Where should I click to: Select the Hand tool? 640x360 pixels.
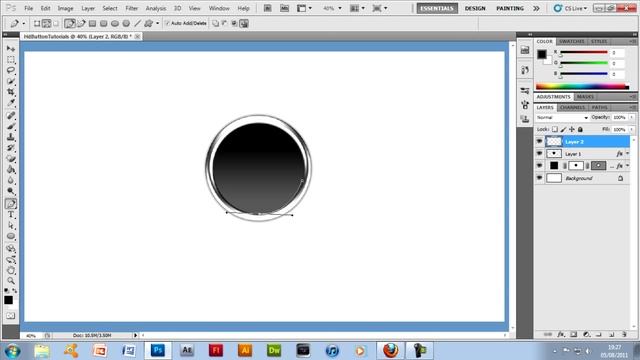click(x=11, y=270)
